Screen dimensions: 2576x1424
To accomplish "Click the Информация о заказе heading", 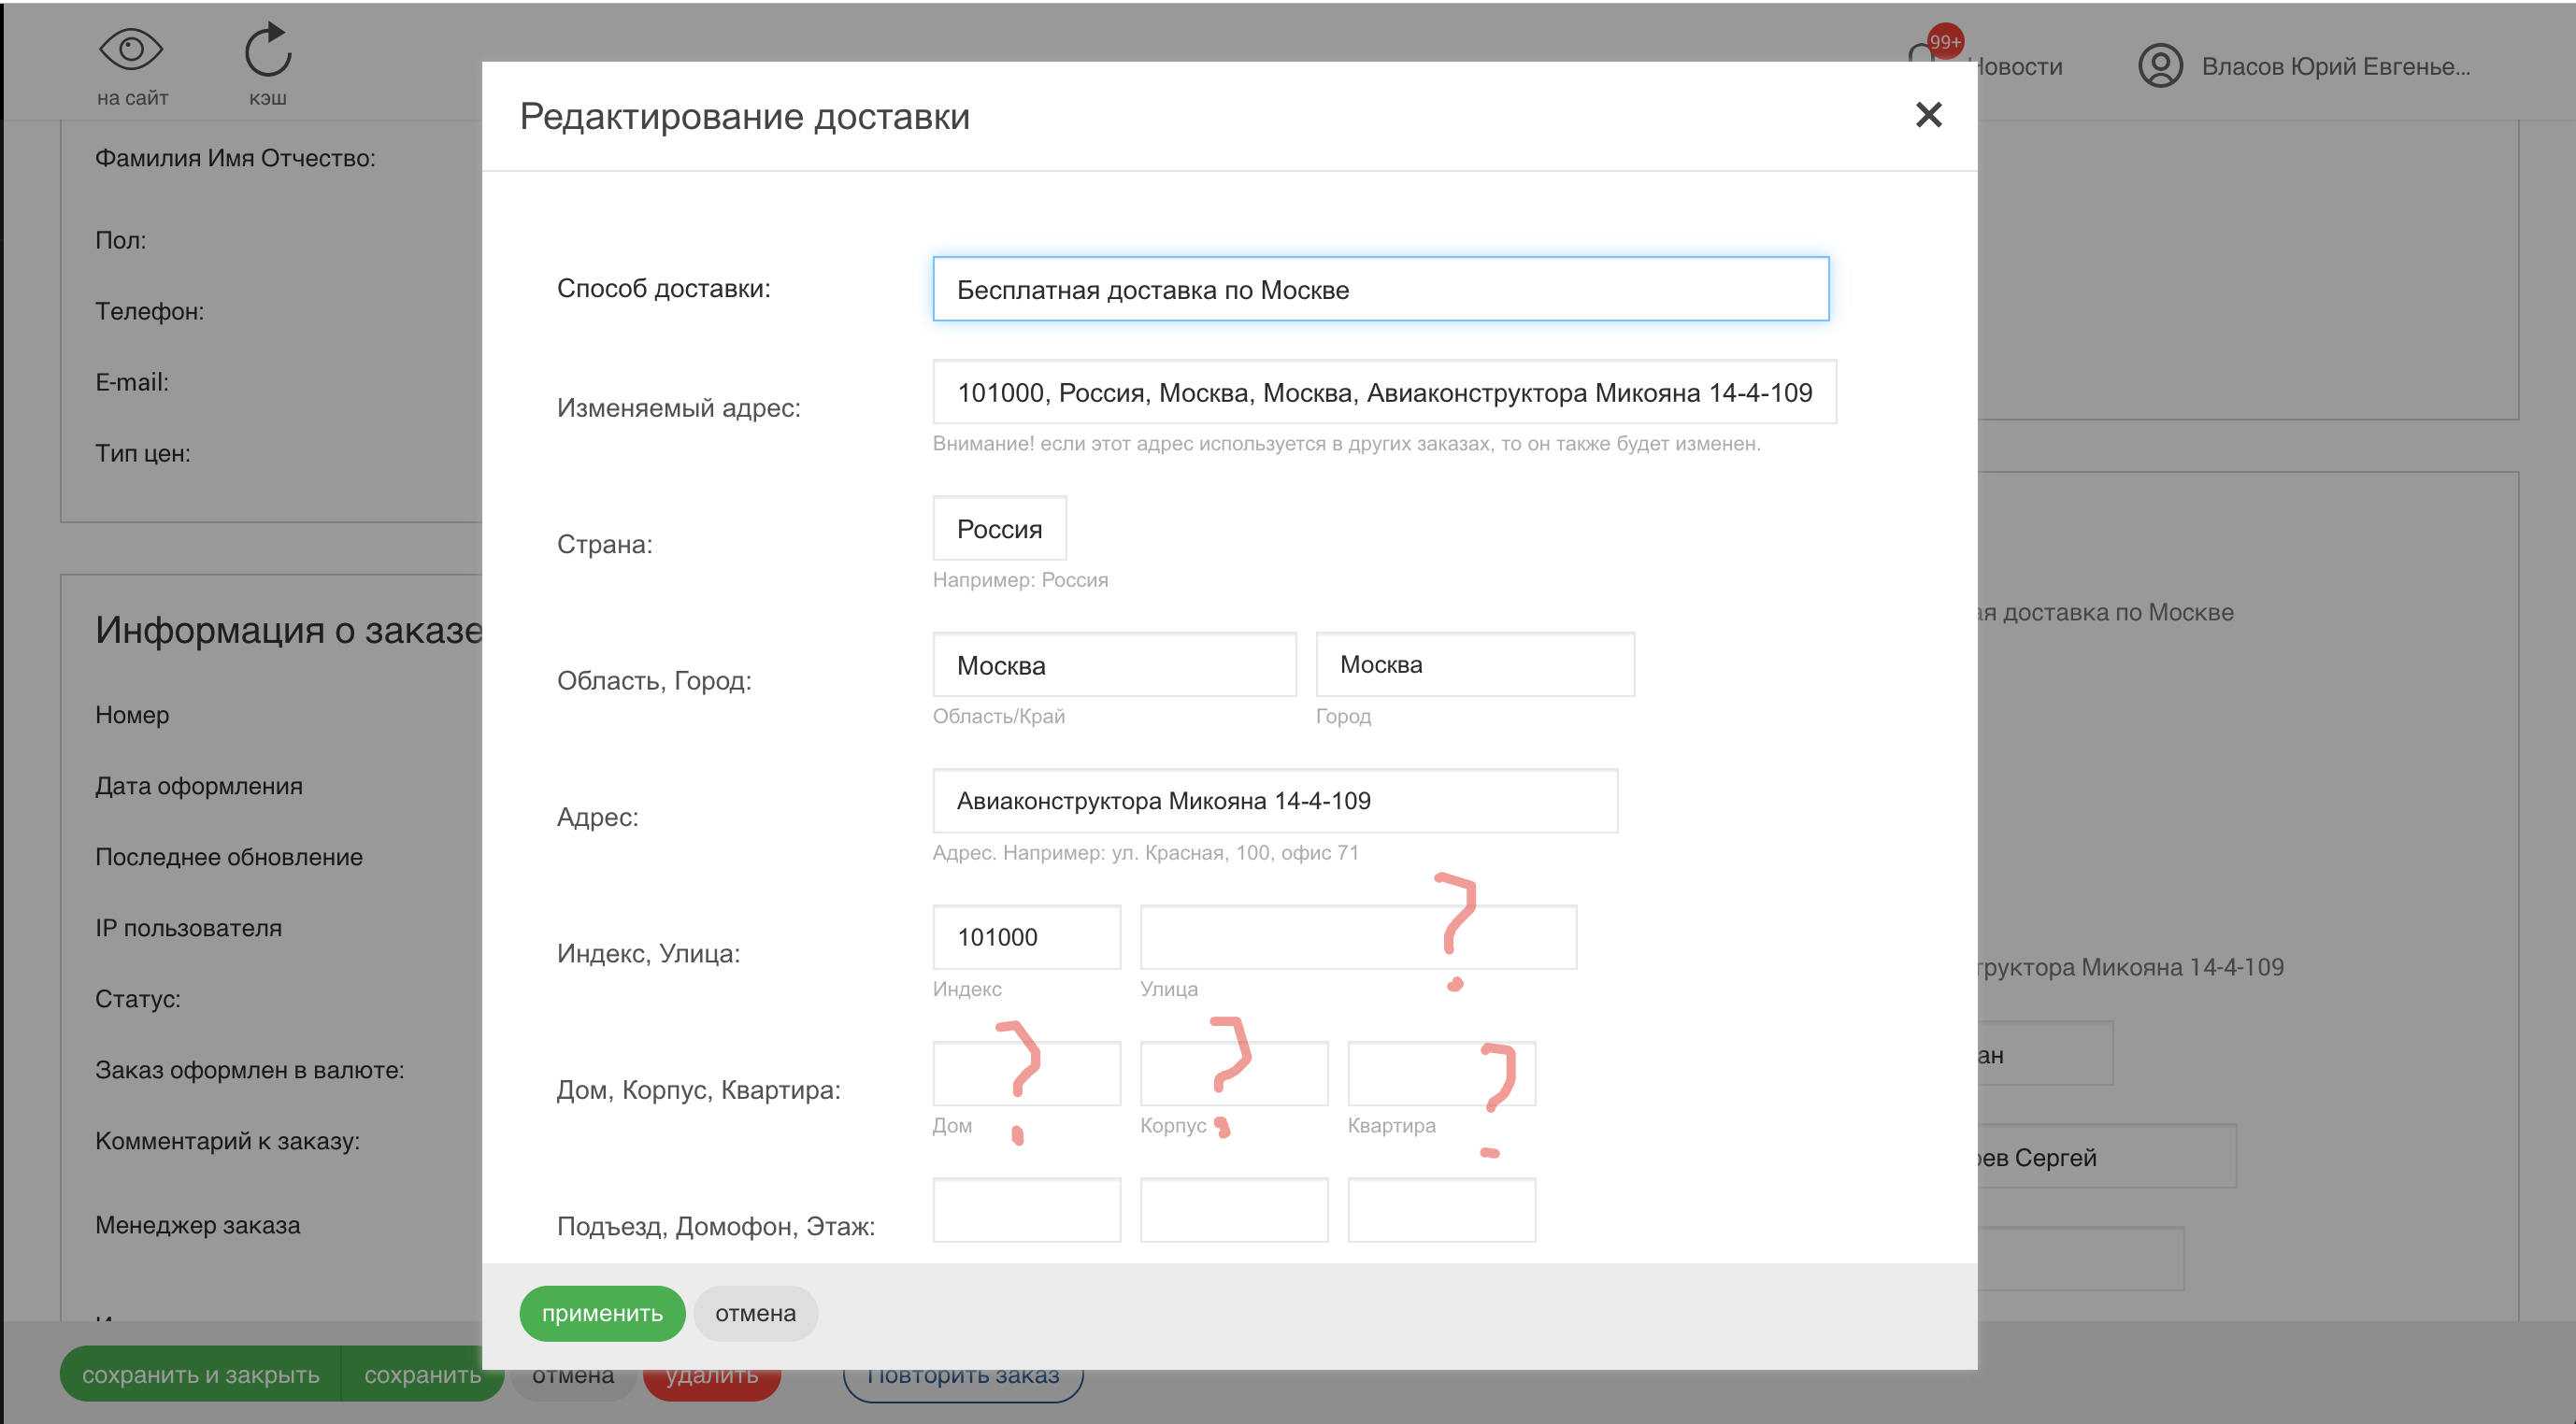I will (x=290, y=630).
